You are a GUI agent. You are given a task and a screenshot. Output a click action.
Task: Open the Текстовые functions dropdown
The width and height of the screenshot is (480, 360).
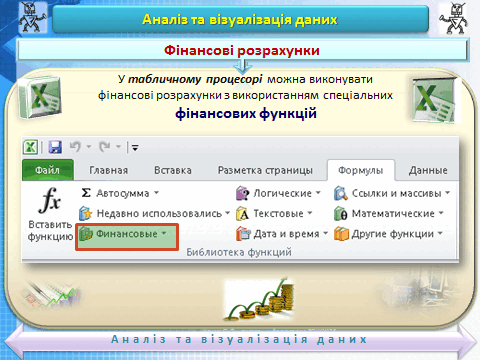coord(310,213)
